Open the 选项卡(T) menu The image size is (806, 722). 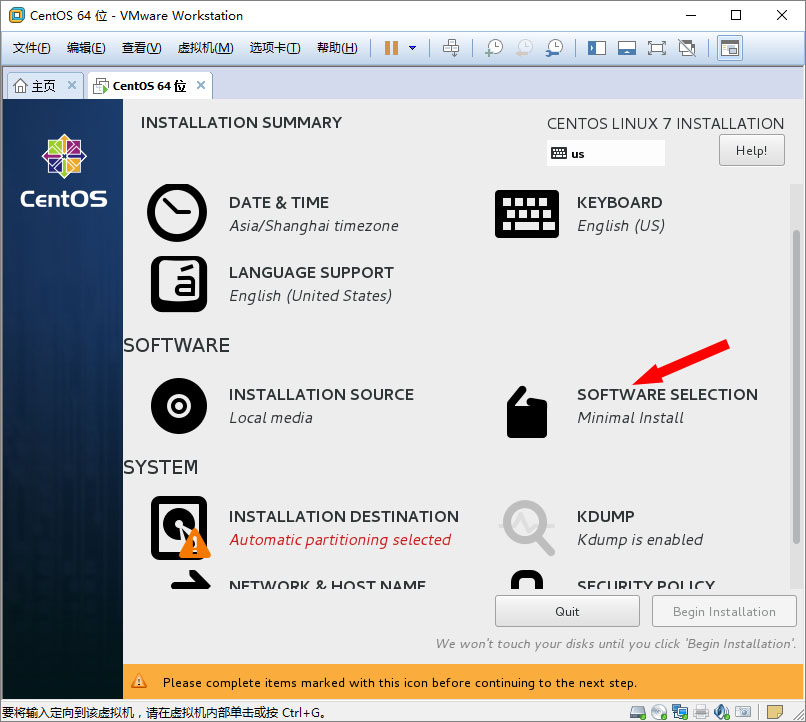pyautogui.click(x=275, y=48)
